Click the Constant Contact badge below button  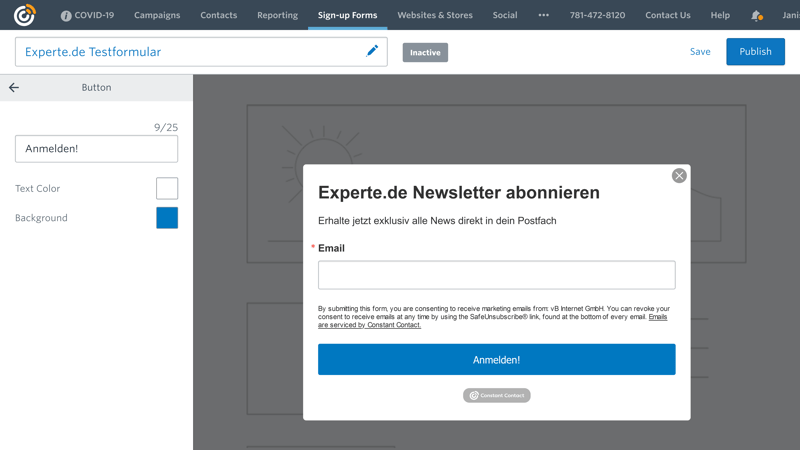496,395
